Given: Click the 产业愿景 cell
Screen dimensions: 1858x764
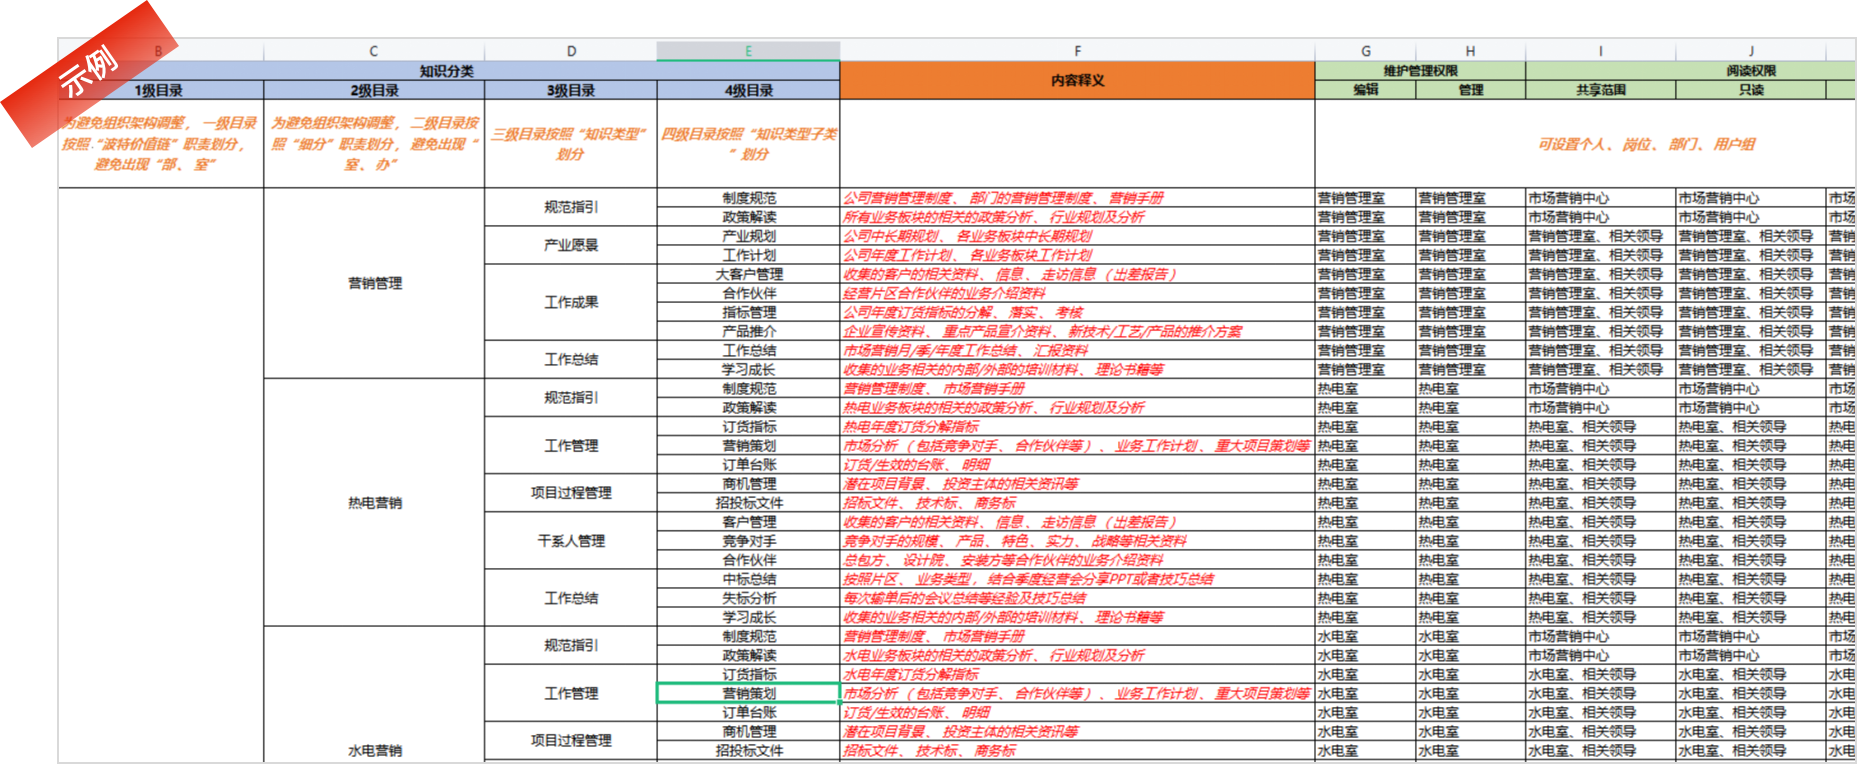Looking at the screenshot, I should (x=570, y=245).
